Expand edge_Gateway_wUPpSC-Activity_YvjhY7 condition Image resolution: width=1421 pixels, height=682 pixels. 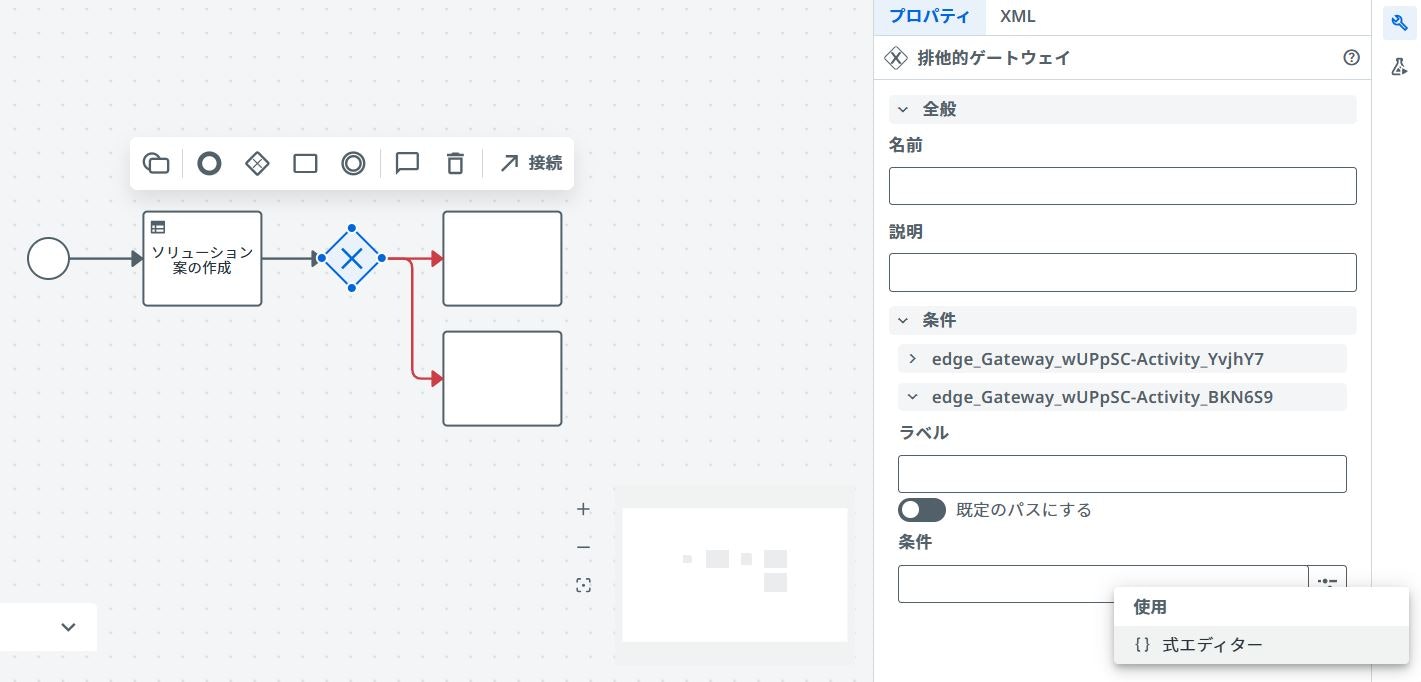click(x=912, y=359)
